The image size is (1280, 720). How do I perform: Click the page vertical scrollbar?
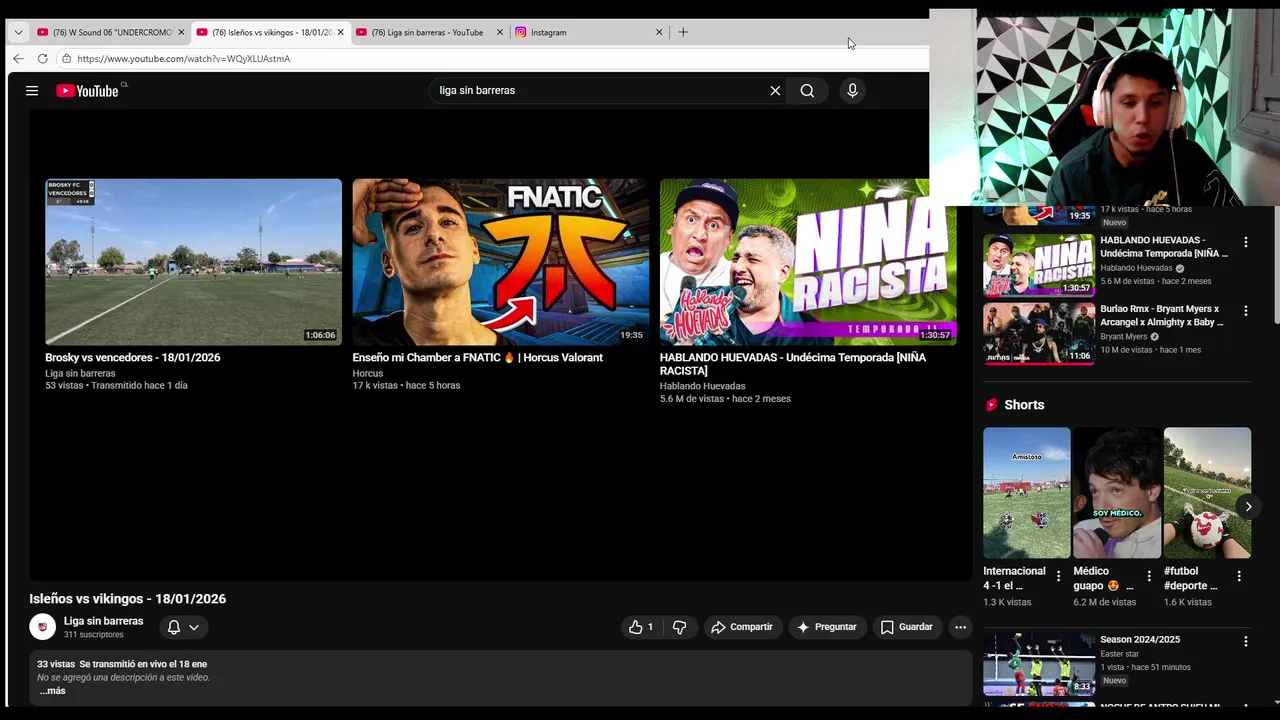[1275, 266]
